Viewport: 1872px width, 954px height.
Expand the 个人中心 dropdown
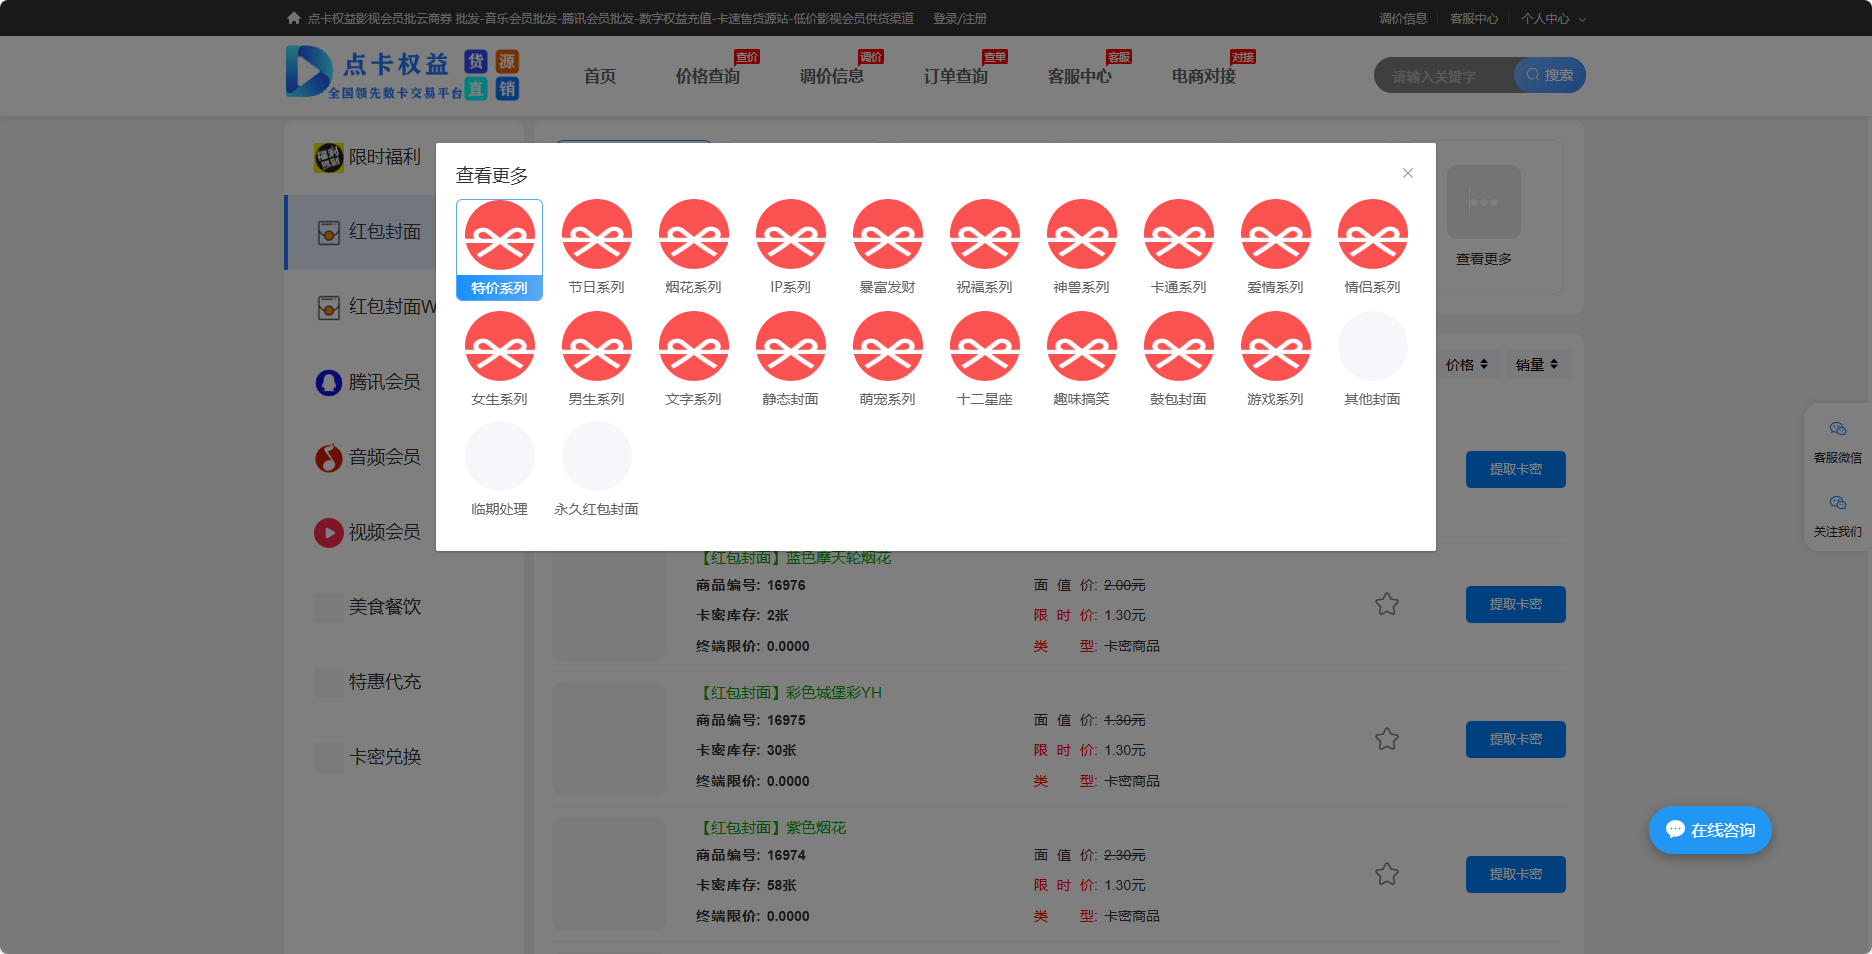point(1553,19)
